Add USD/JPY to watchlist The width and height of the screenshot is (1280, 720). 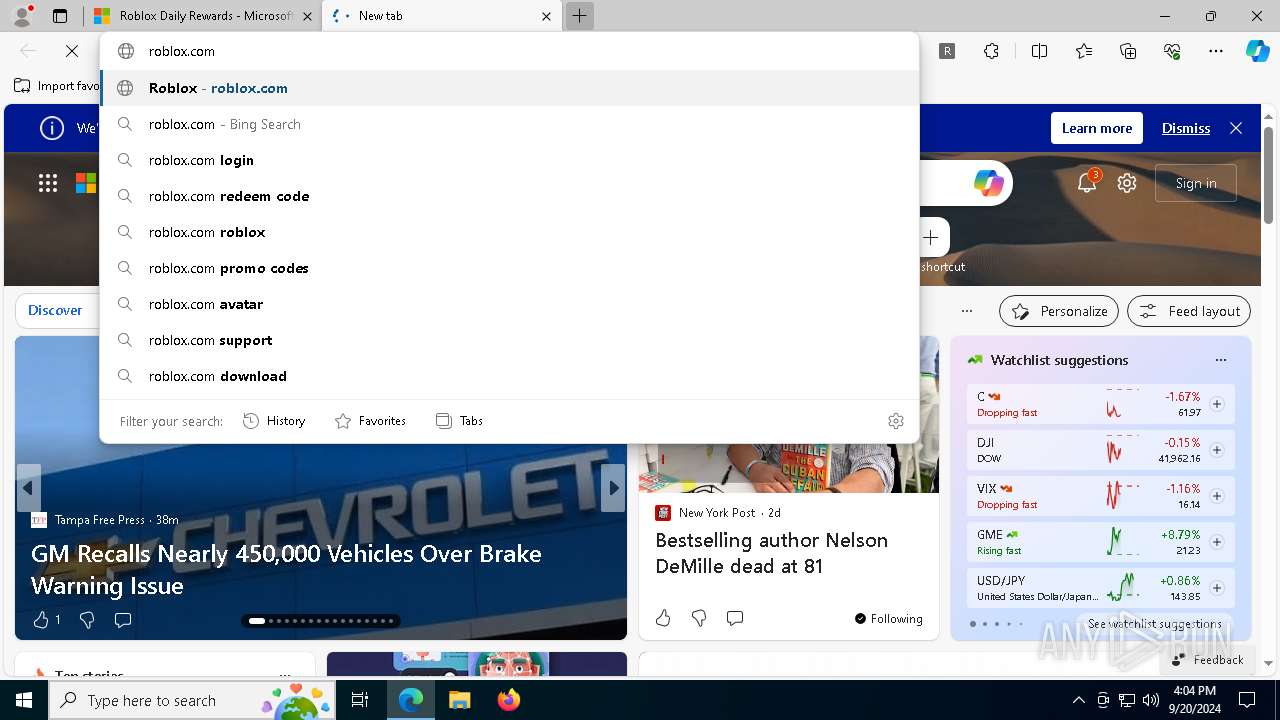click(x=1217, y=588)
